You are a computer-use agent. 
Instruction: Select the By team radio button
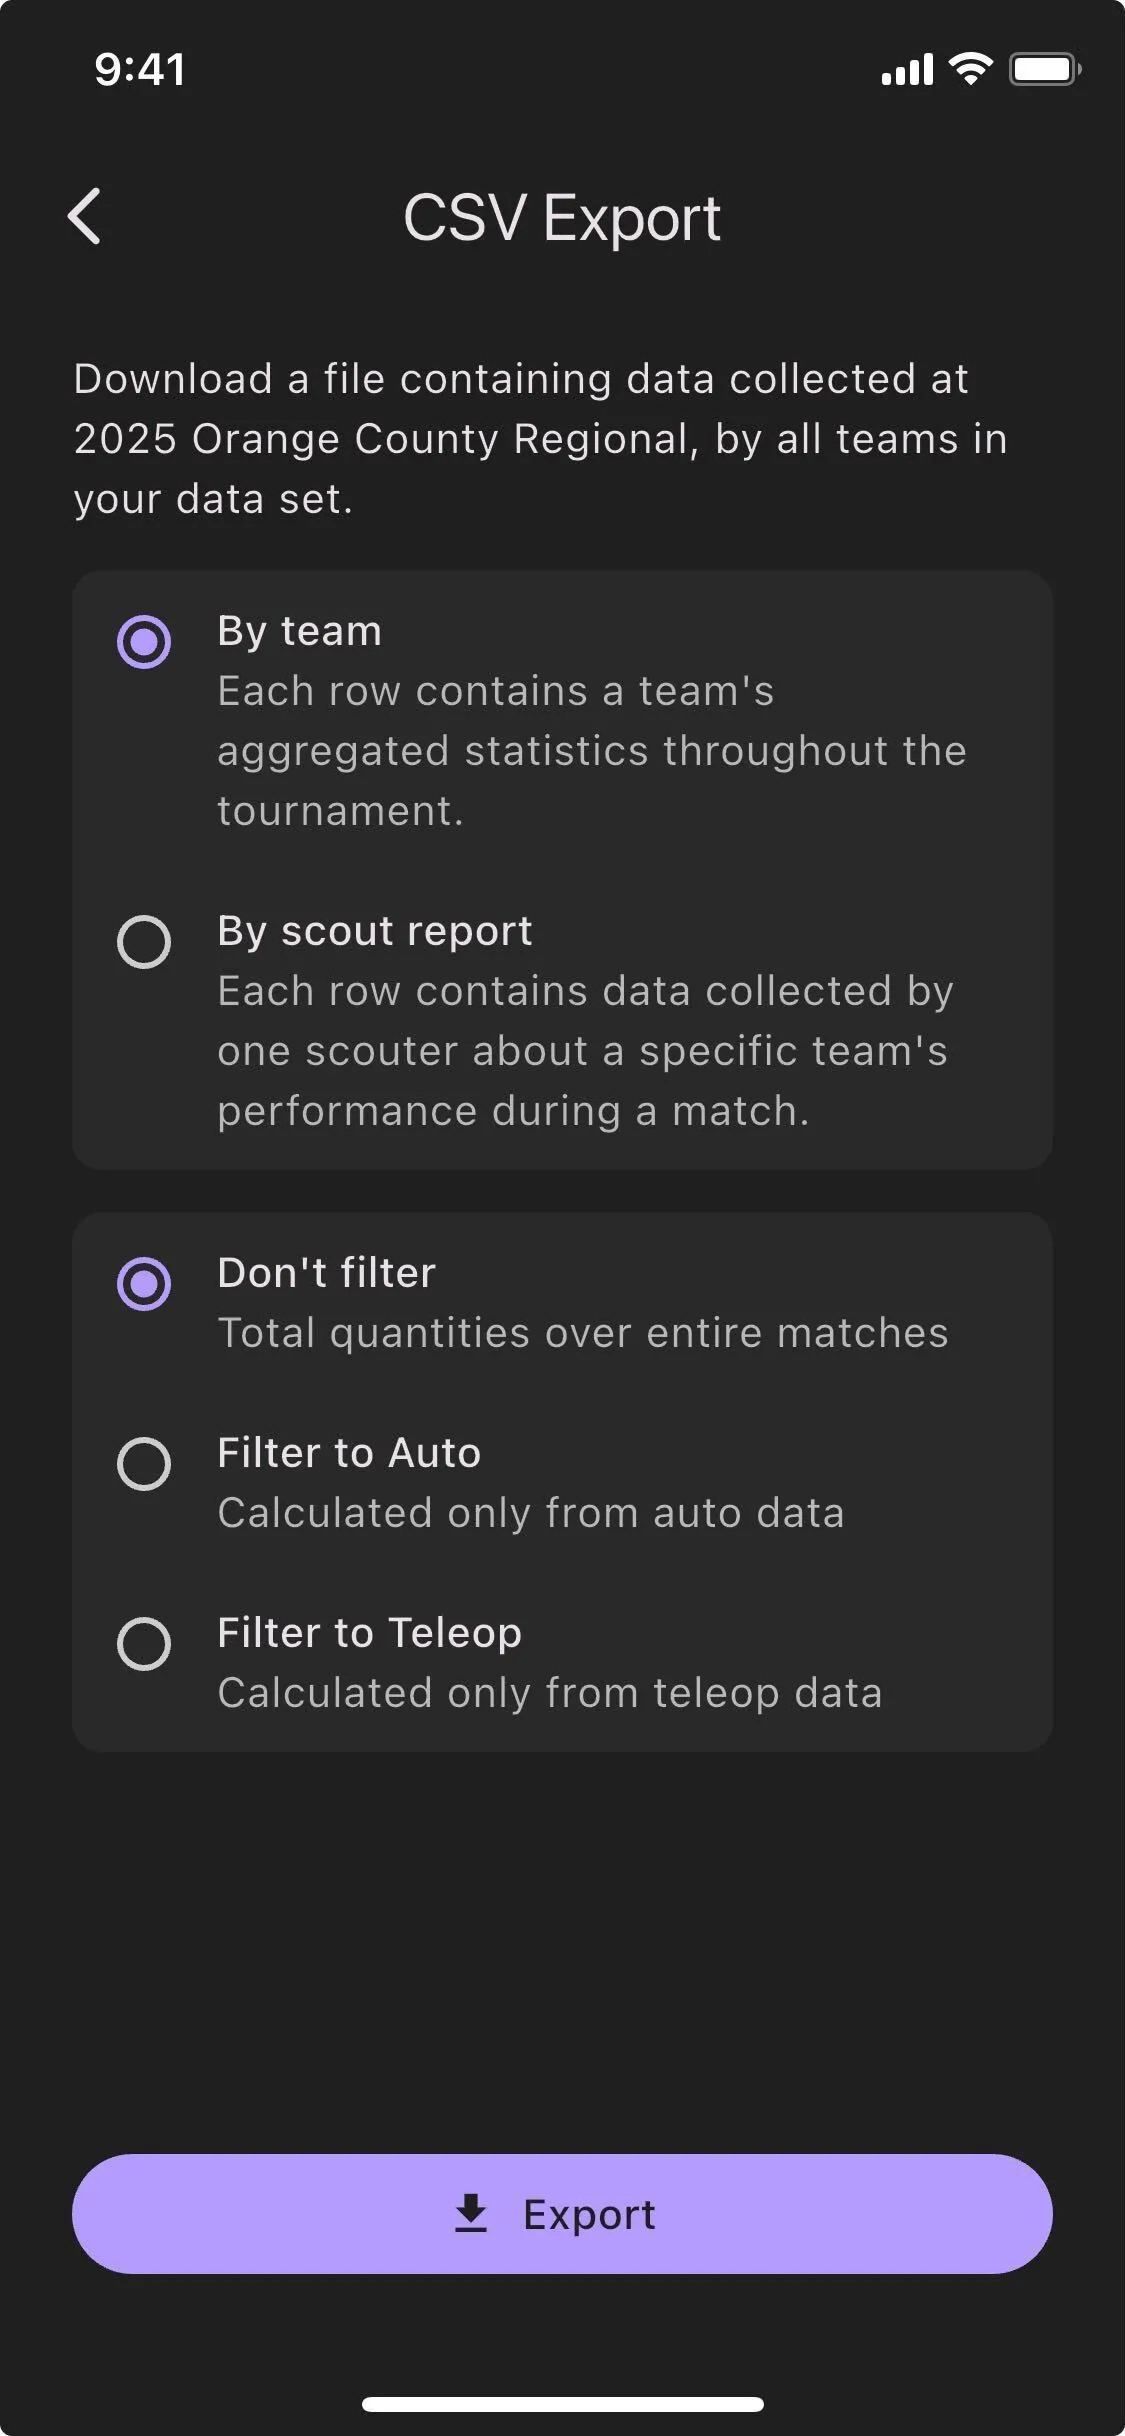click(x=144, y=641)
